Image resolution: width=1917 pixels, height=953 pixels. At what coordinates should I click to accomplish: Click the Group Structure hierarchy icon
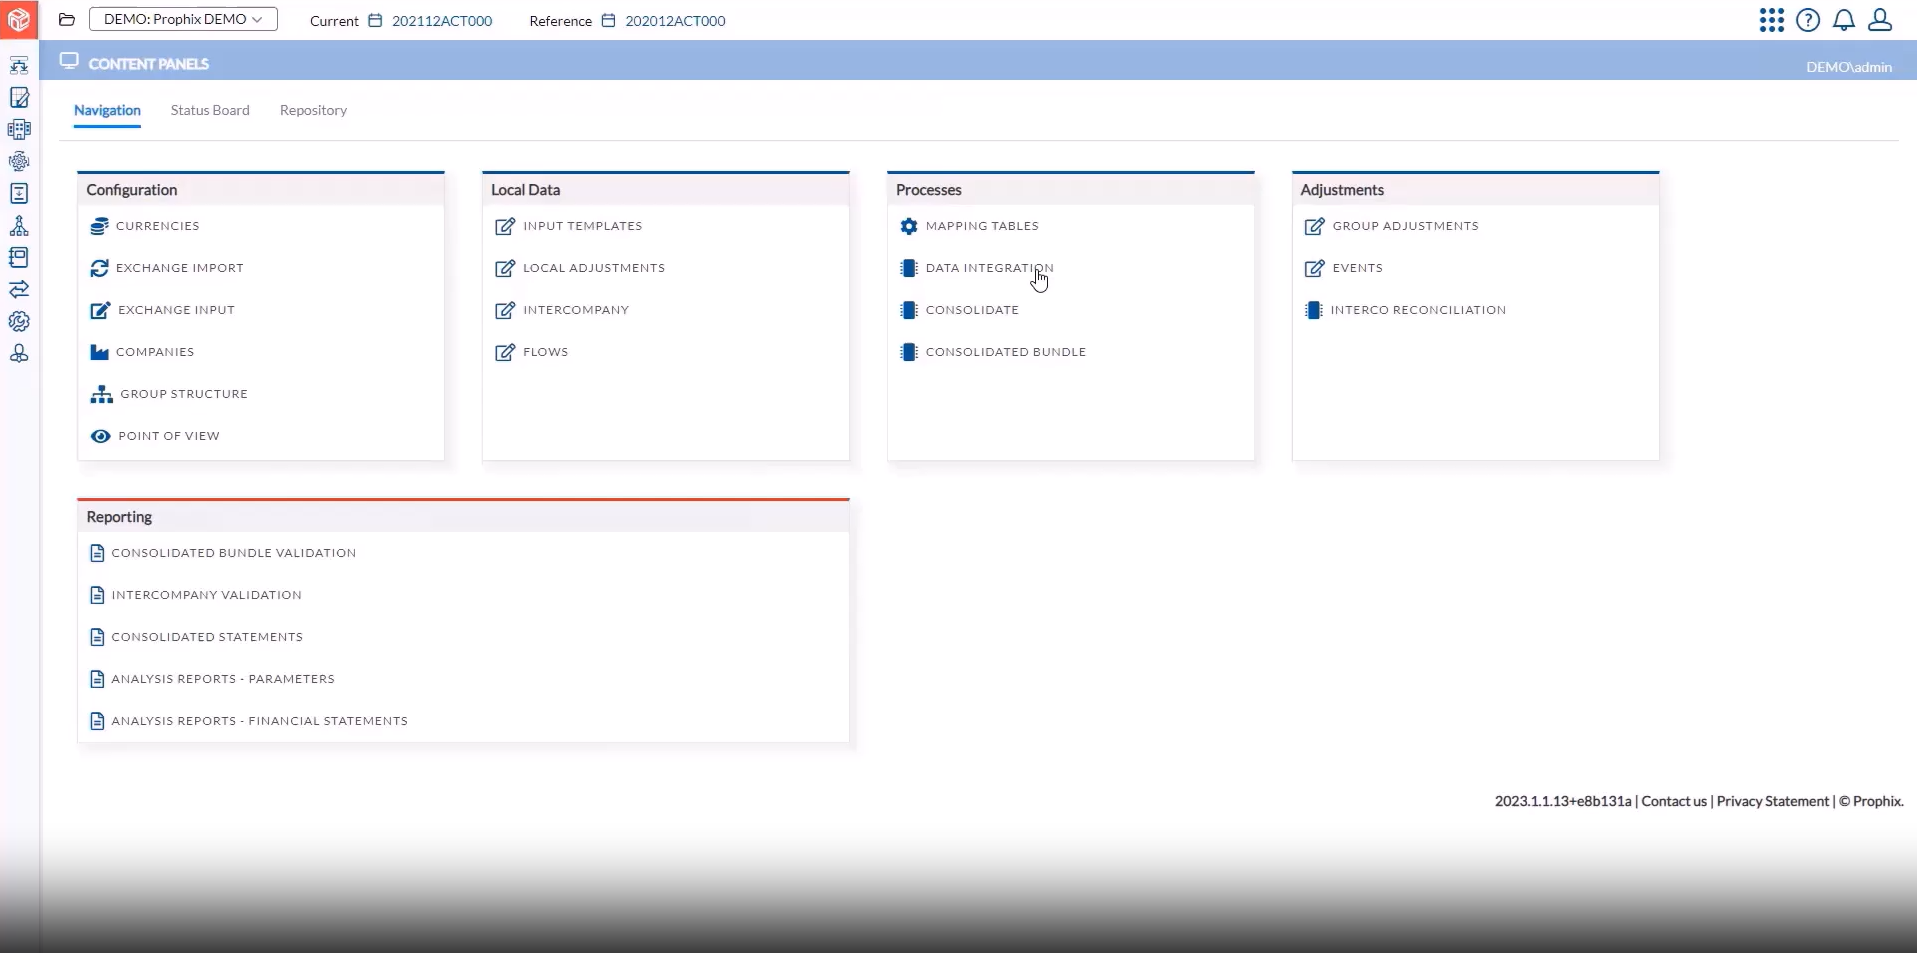point(101,394)
